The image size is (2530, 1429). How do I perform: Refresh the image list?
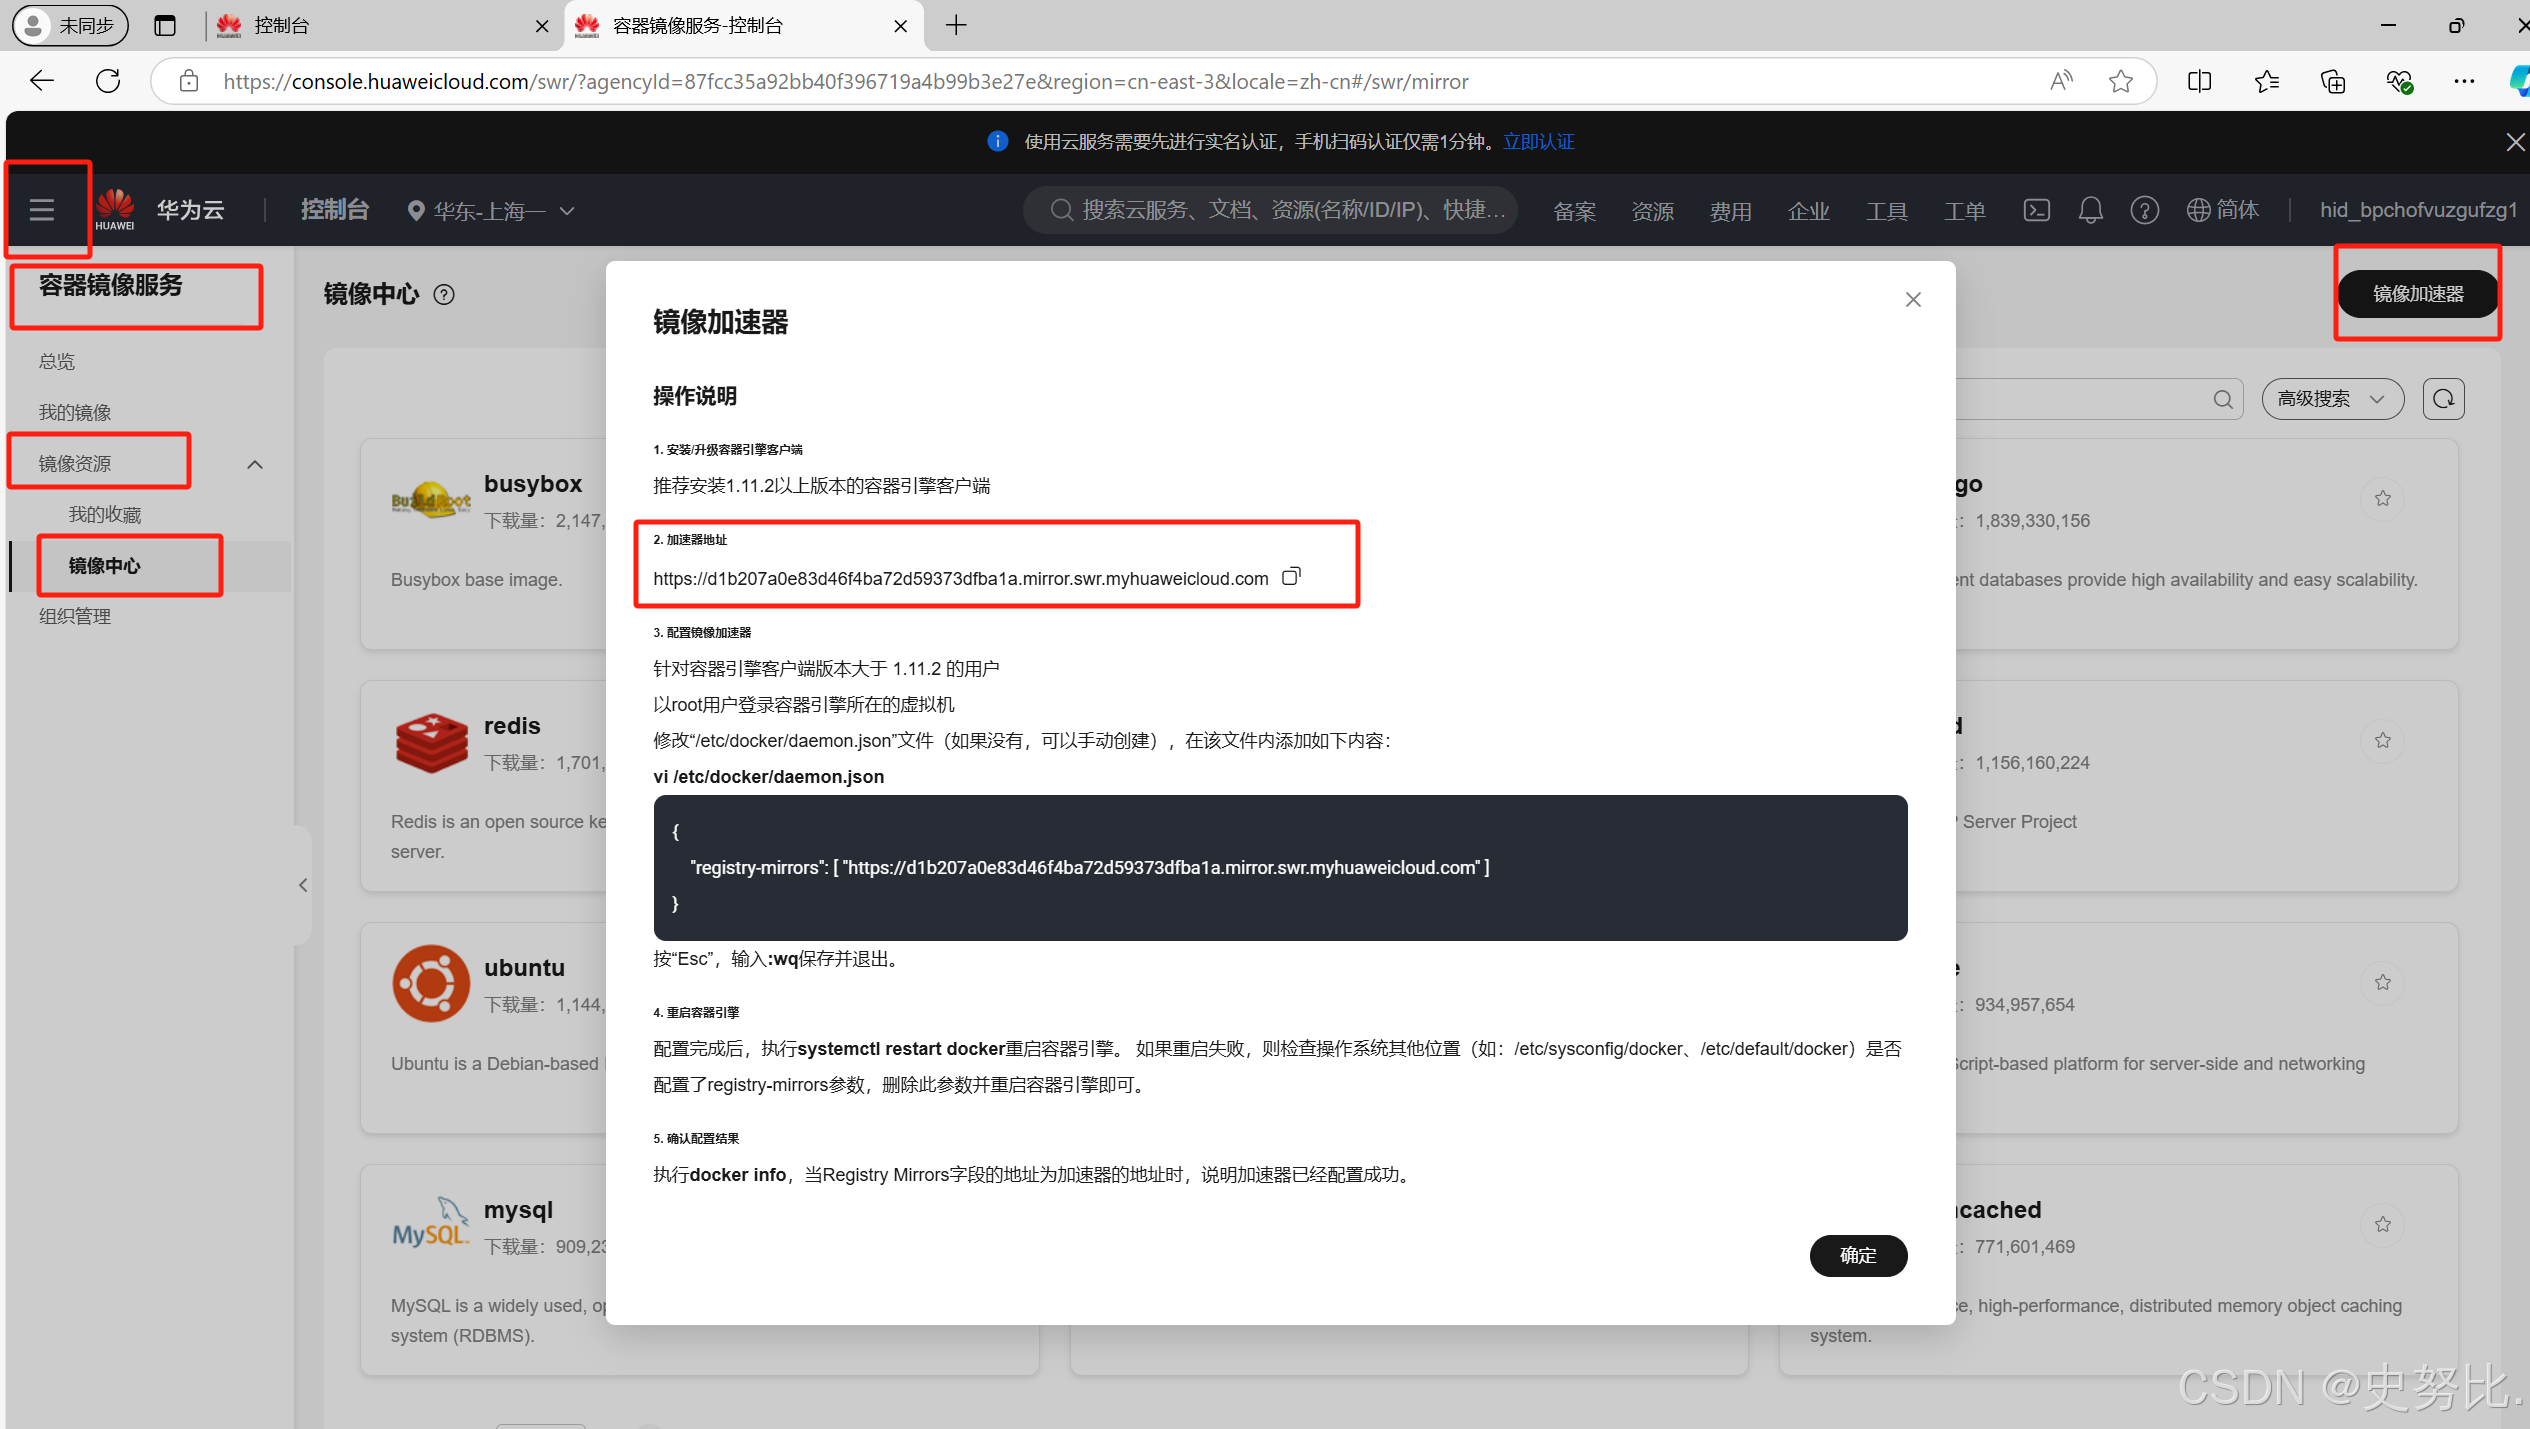point(2443,399)
